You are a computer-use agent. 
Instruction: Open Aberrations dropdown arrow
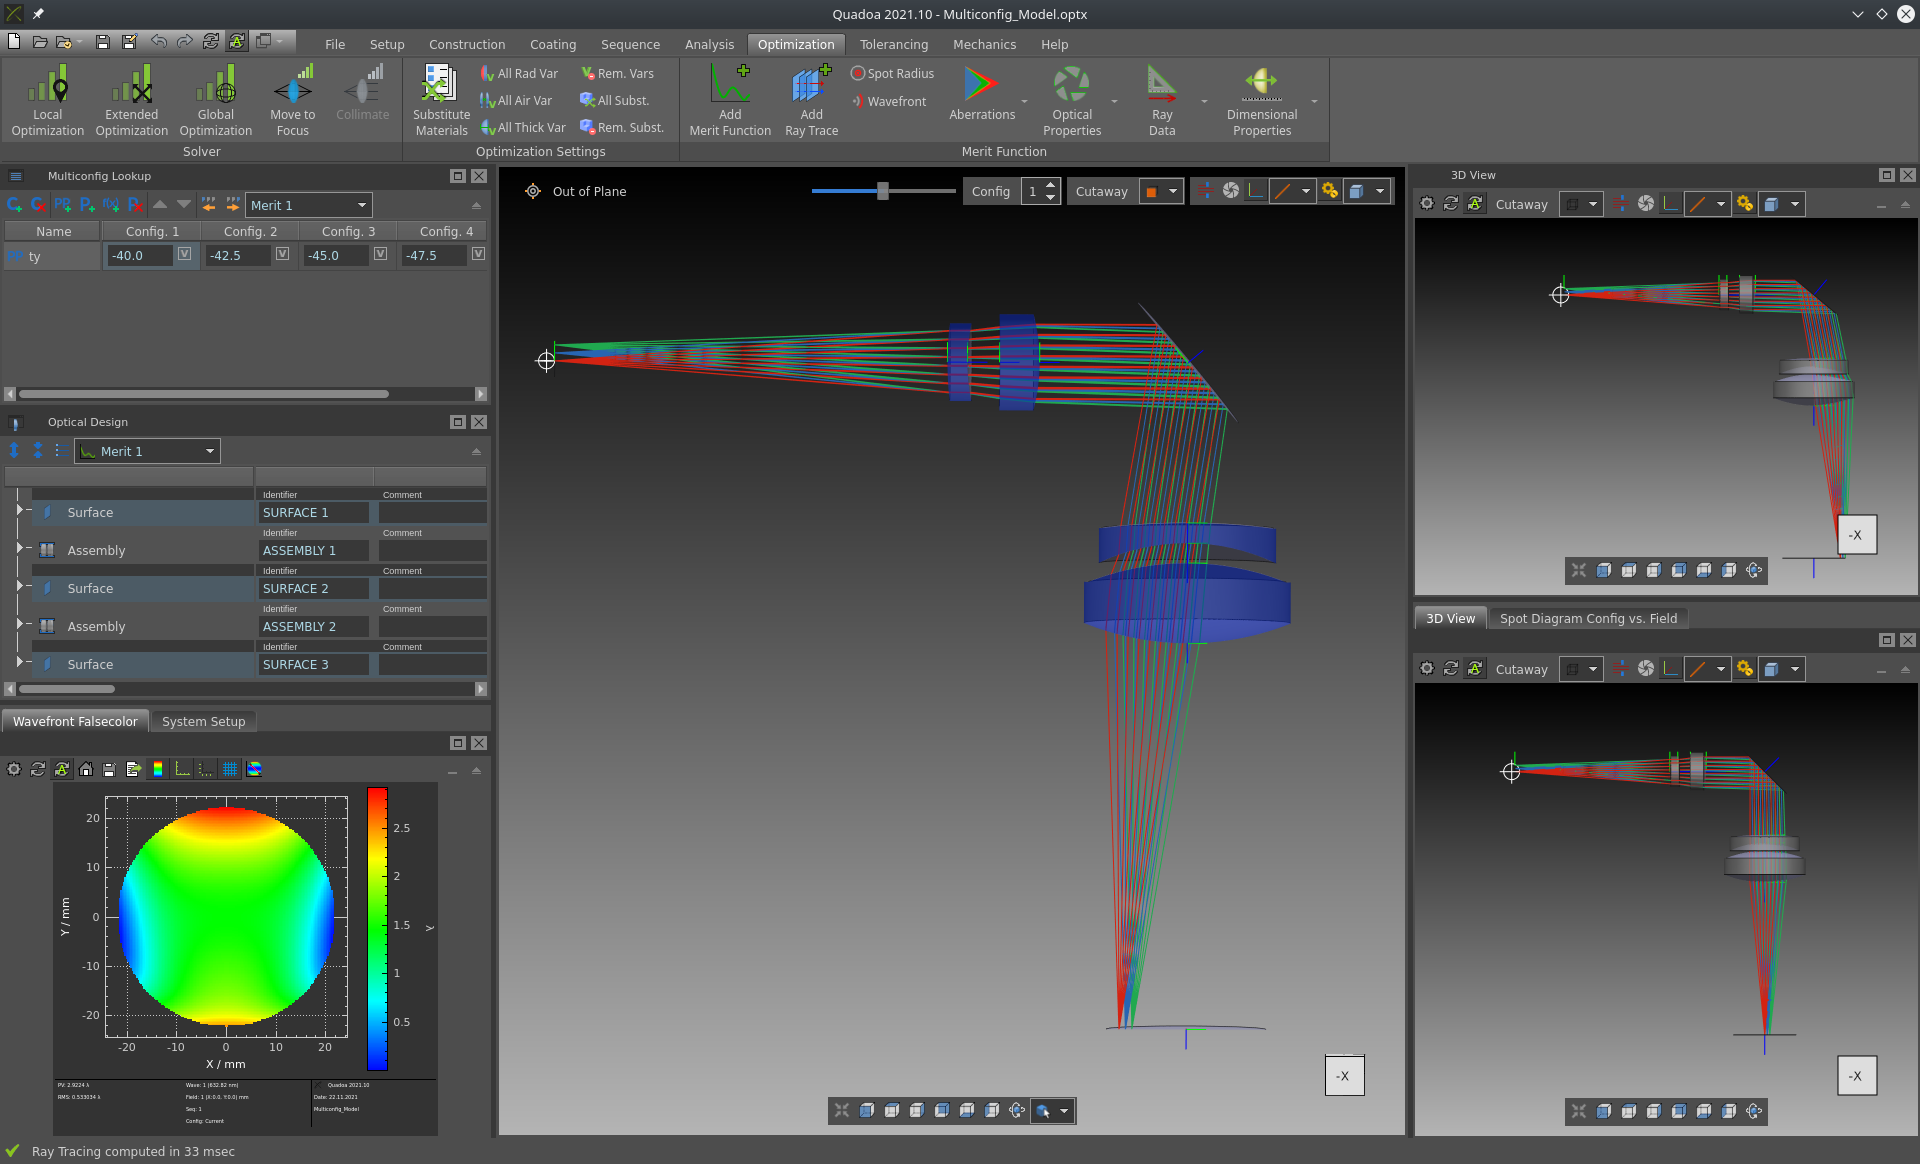[1024, 101]
